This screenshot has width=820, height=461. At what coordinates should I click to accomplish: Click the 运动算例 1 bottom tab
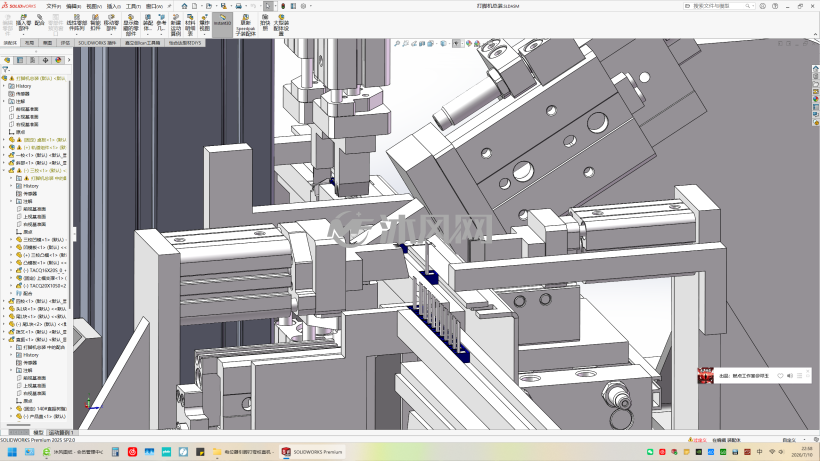tap(61, 433)
